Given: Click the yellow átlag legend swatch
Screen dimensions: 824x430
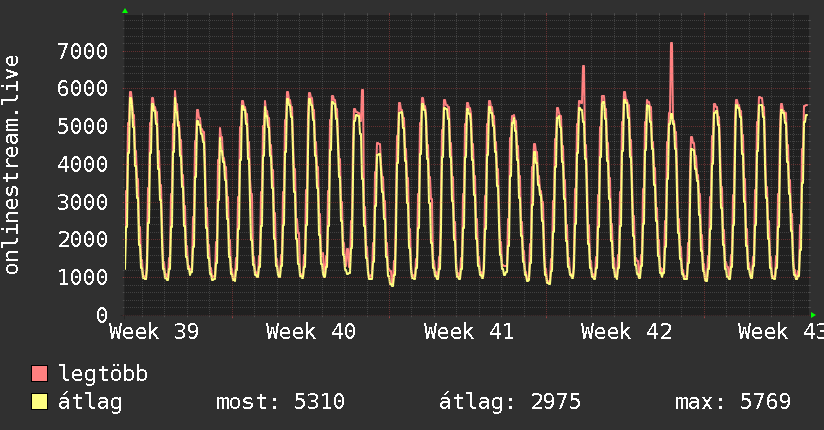Looking at the screenshot, I should click(x=39, y=402).
